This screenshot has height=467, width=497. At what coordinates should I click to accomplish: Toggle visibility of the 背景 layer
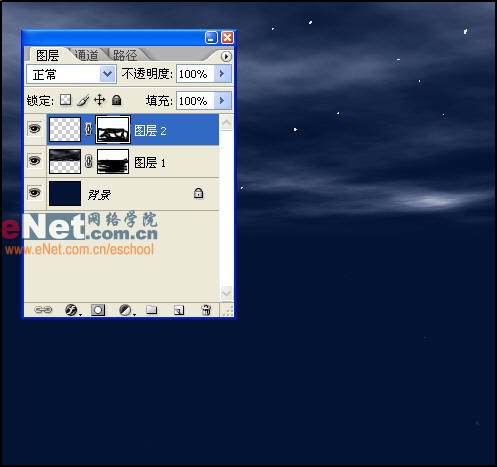pyautogui.click(x=35, y=193)
